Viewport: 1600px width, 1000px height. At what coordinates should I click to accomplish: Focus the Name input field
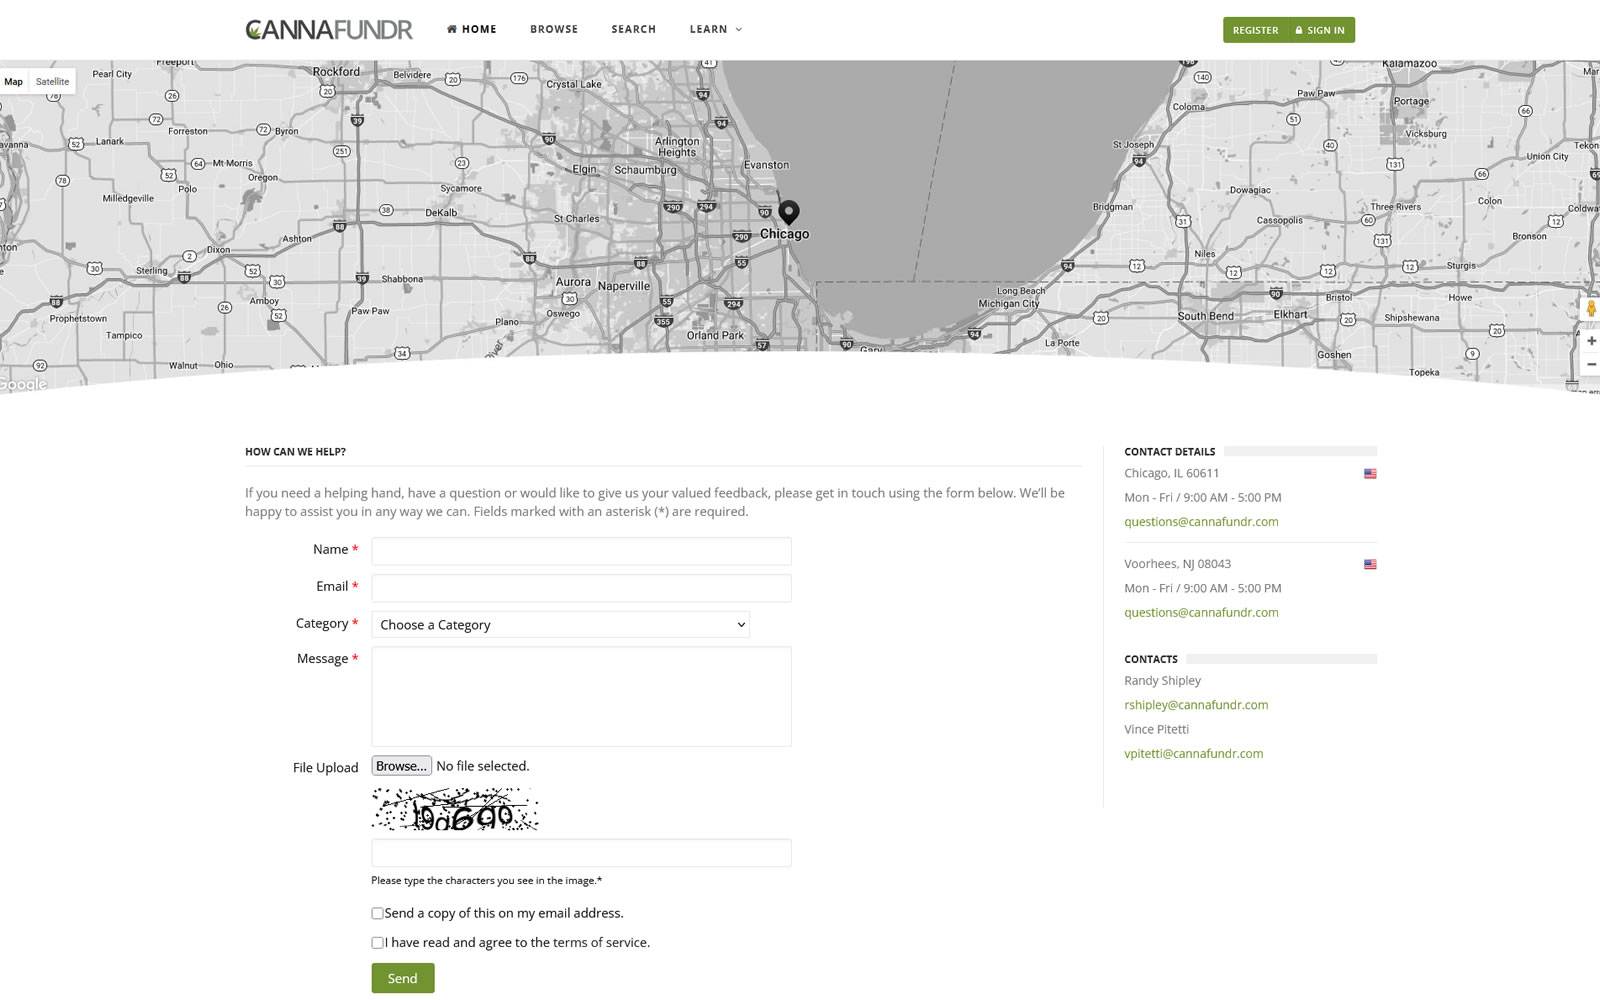coord(581,551)
